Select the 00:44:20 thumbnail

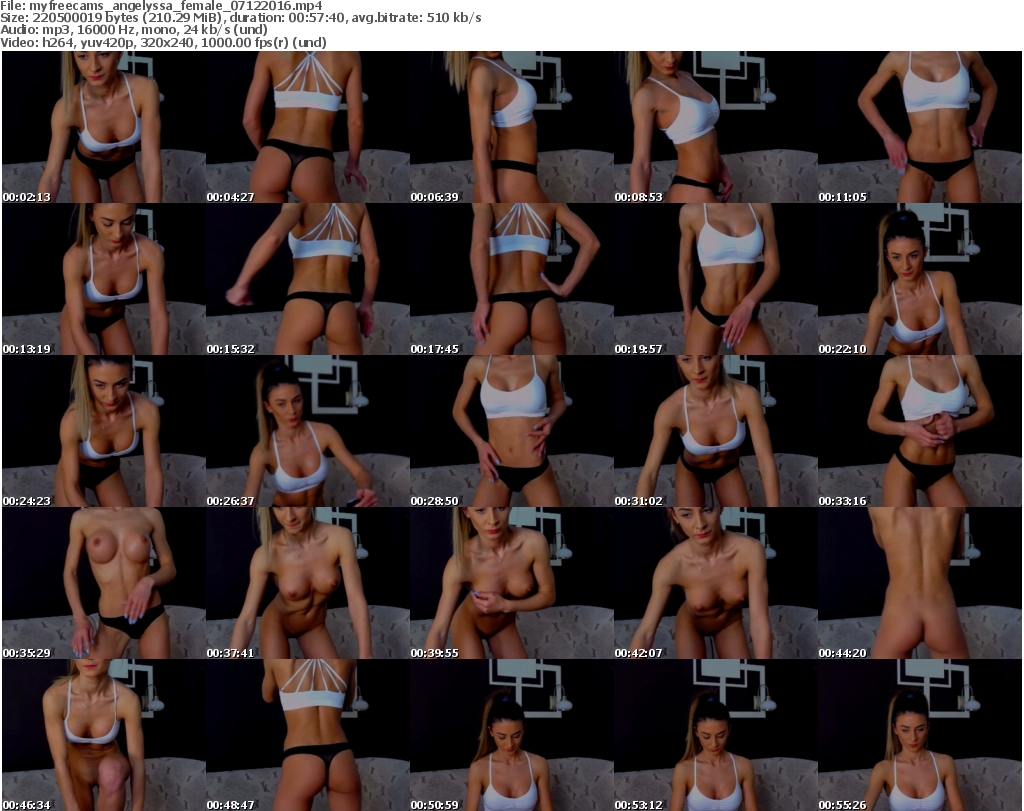click(x=920, y=583)
